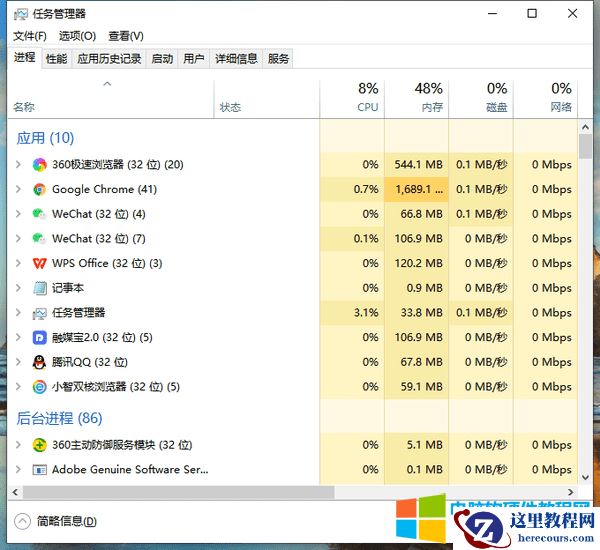This screenshot has width=600, height=550.
Task: Click the 任务管理器 process row icon
Action: click(x=39, y=313)
